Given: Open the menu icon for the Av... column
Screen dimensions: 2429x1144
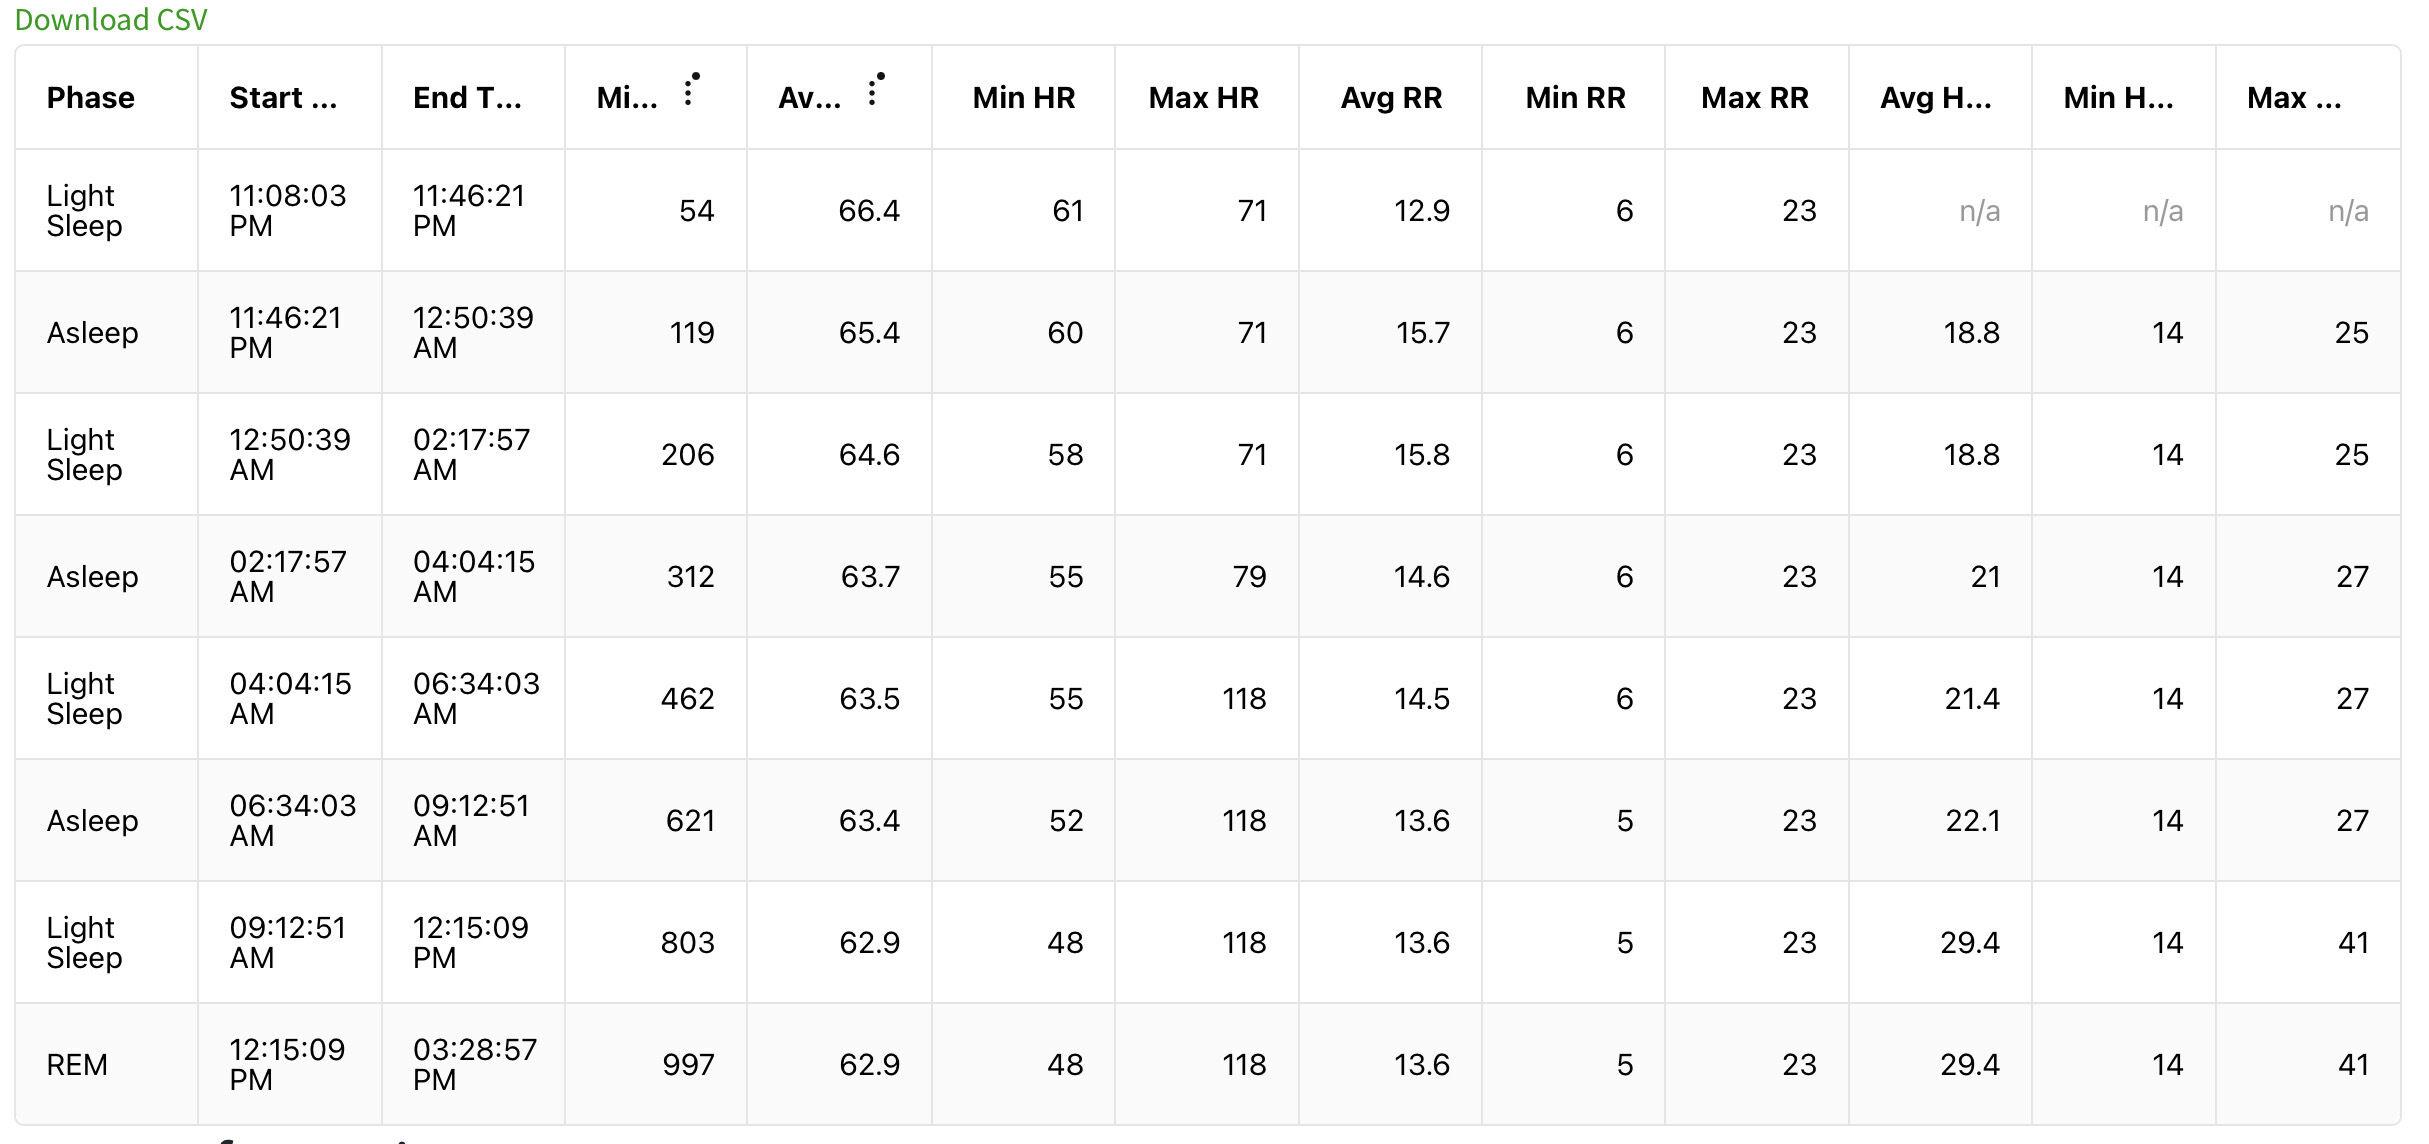Looking at the screenshot, I should 874,91.
